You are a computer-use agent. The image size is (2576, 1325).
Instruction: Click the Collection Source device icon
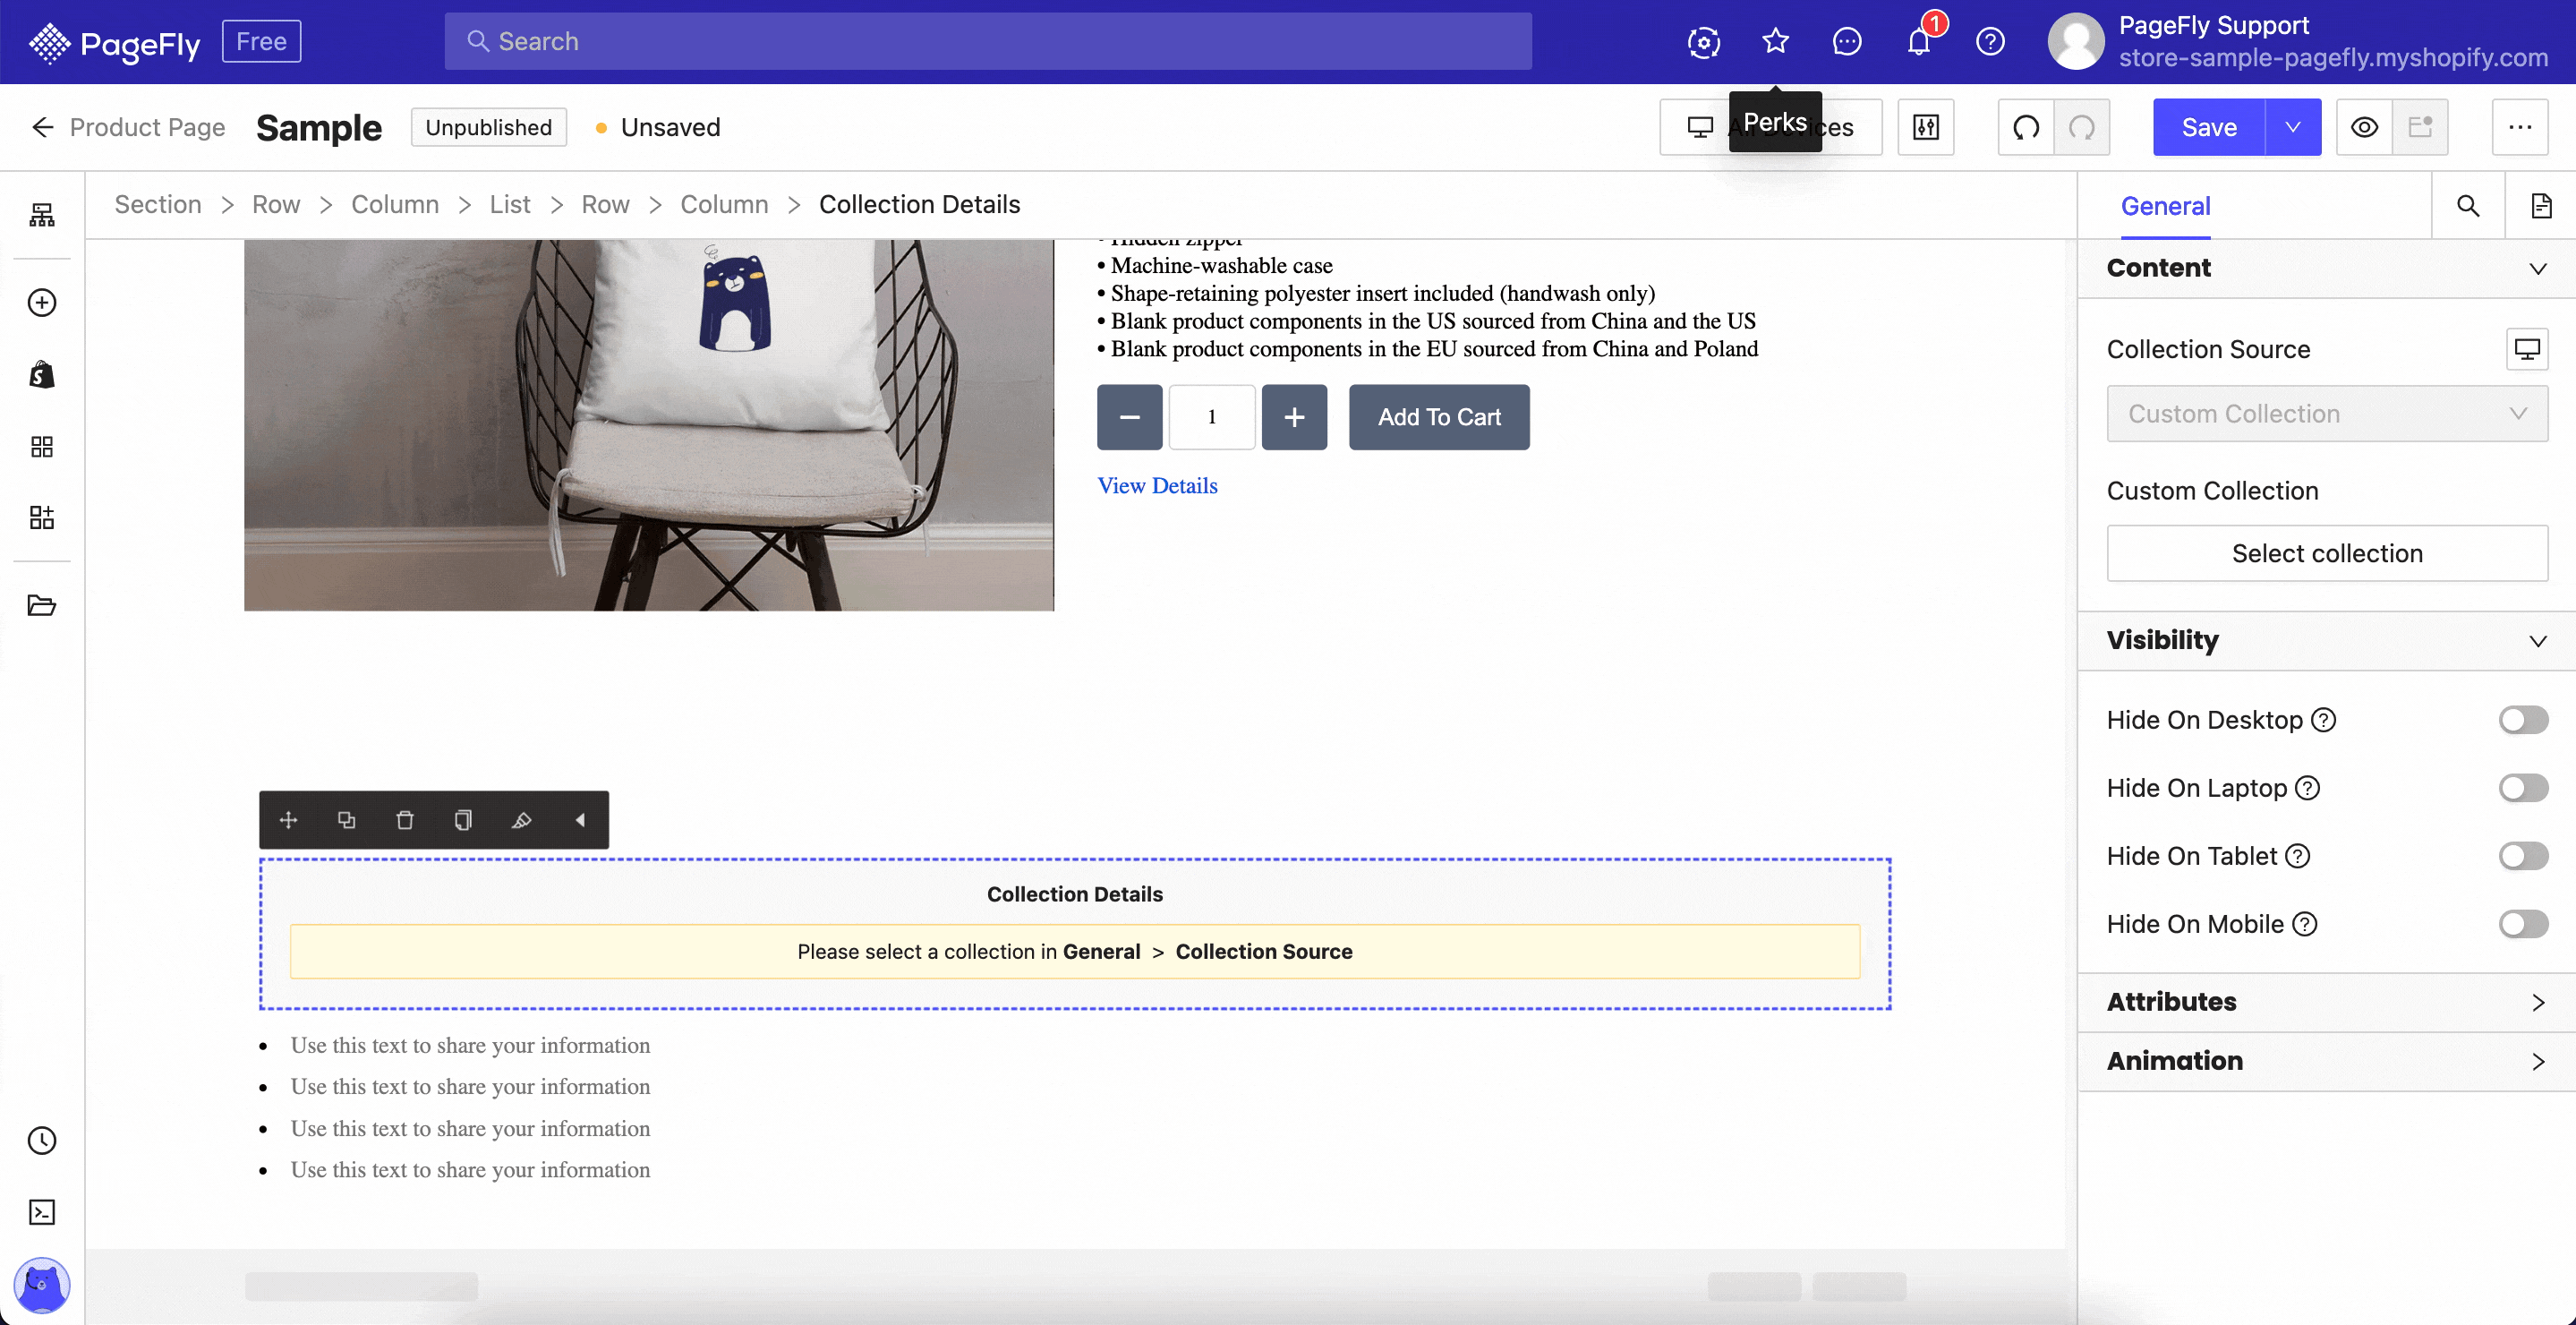(2527, 349)
